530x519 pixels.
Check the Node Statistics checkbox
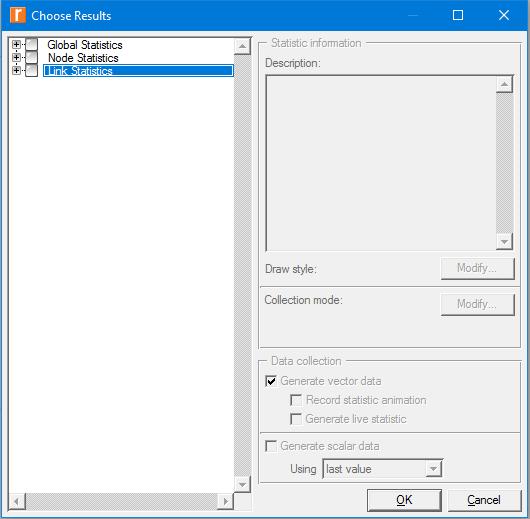32,57
